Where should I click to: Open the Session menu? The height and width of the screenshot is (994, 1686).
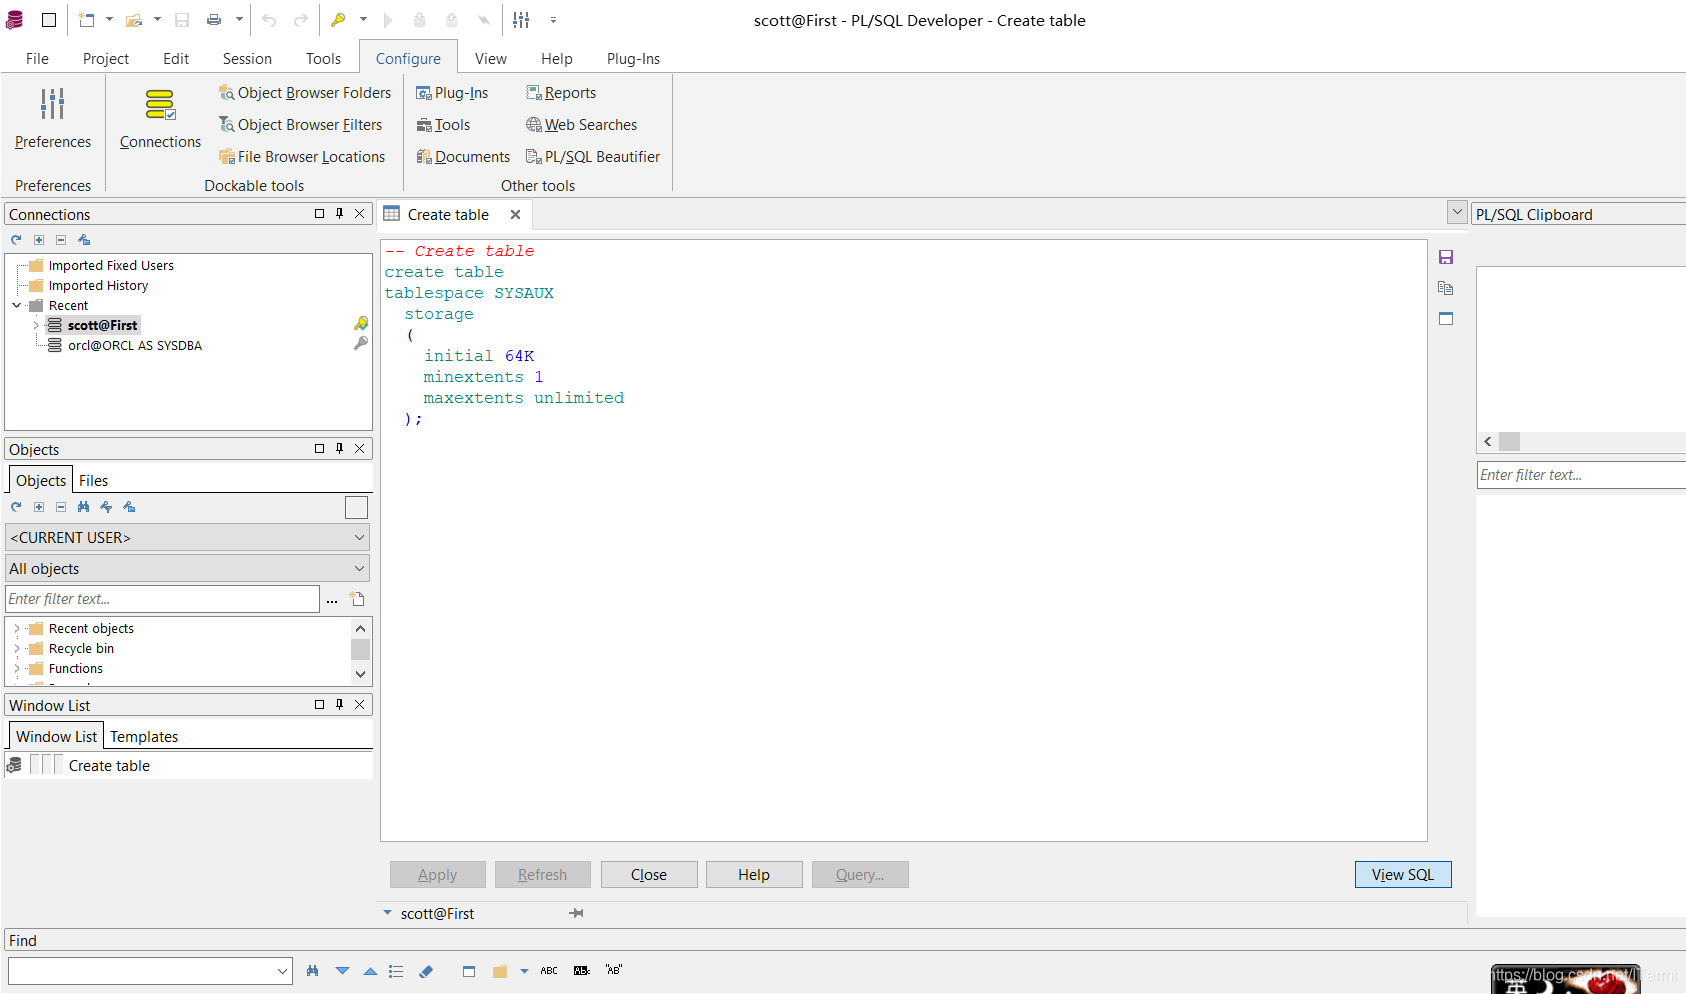(x=247, y=59)
